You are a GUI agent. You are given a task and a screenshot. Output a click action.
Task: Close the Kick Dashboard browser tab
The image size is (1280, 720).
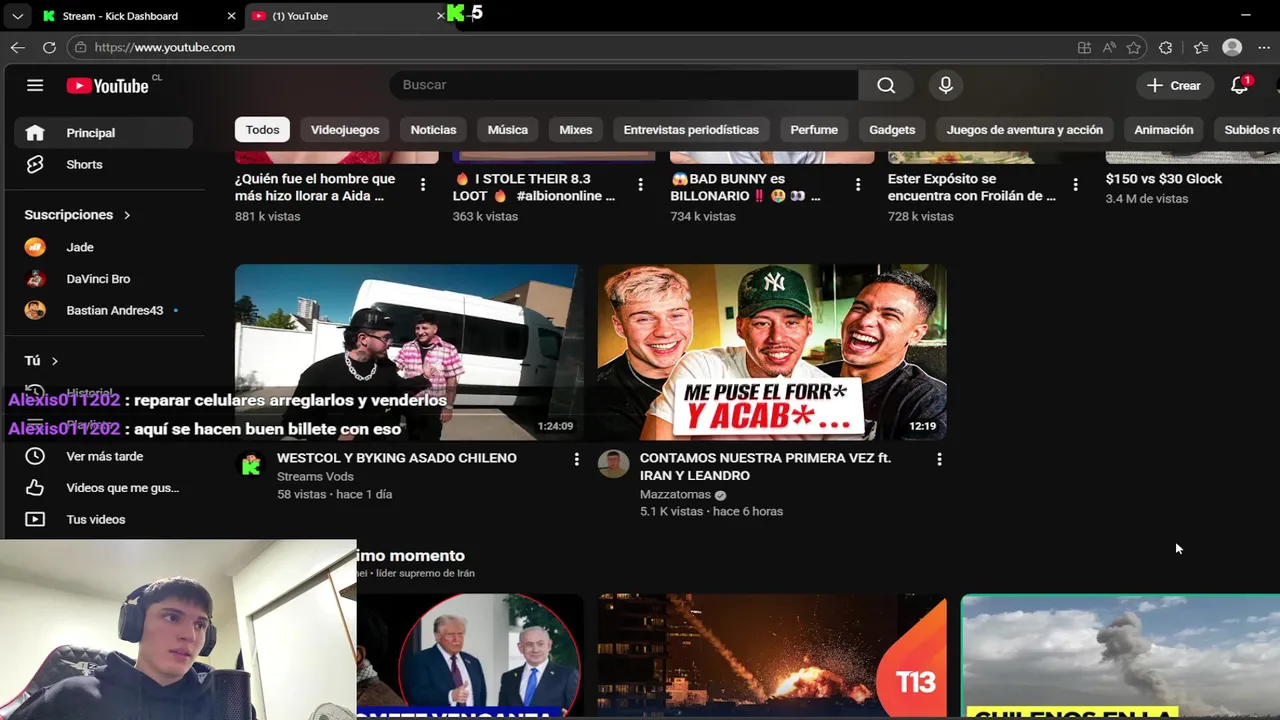(232, 16)
